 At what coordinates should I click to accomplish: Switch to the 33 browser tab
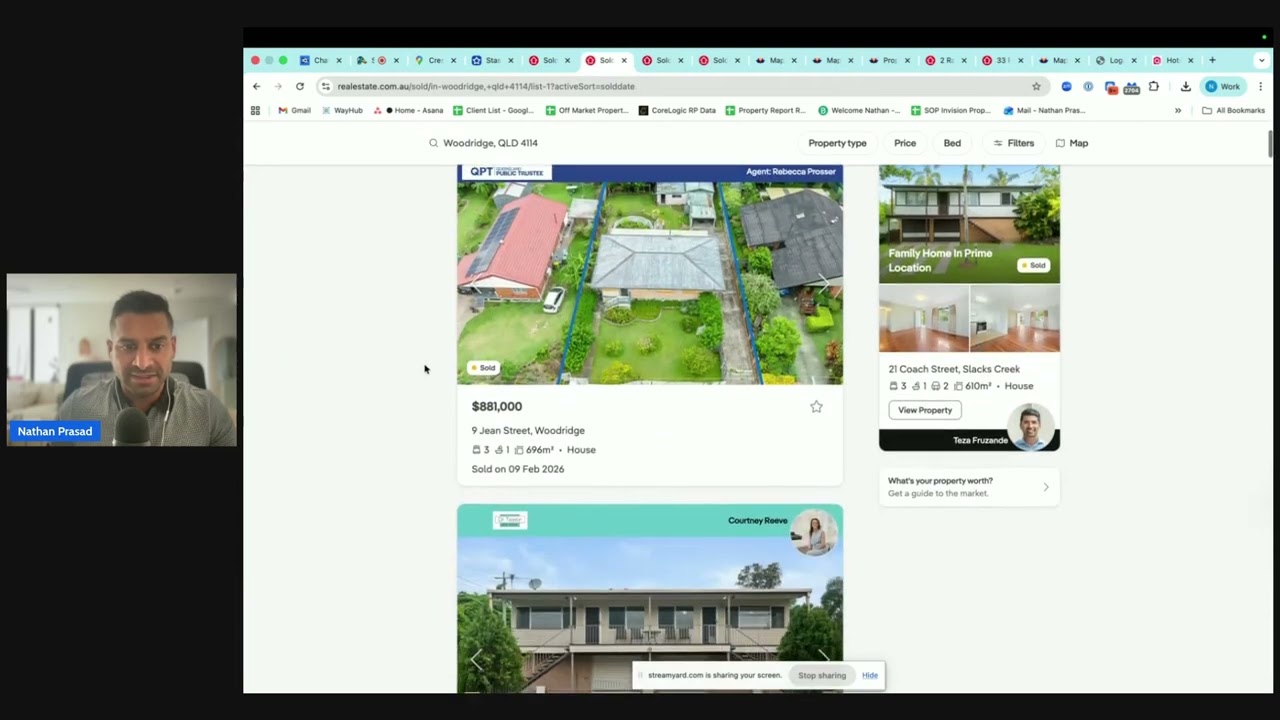(1003, 60)
